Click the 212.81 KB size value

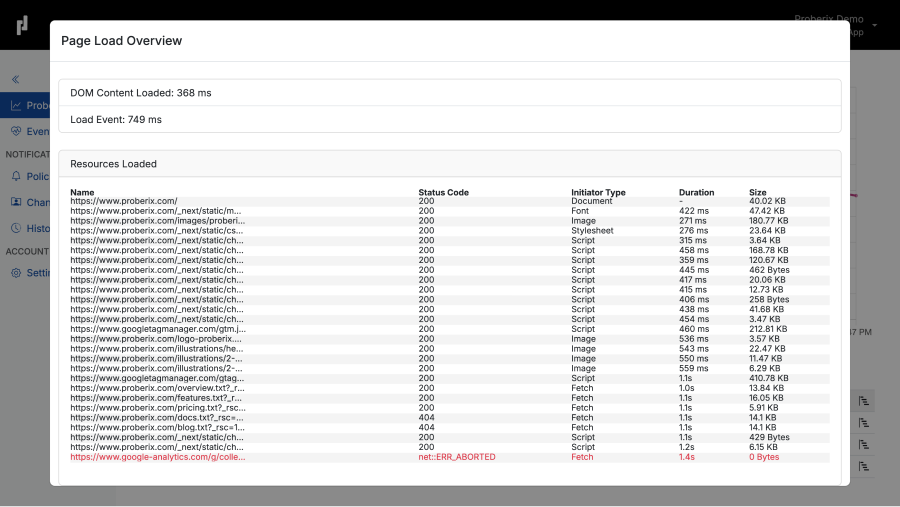[768, 329]
